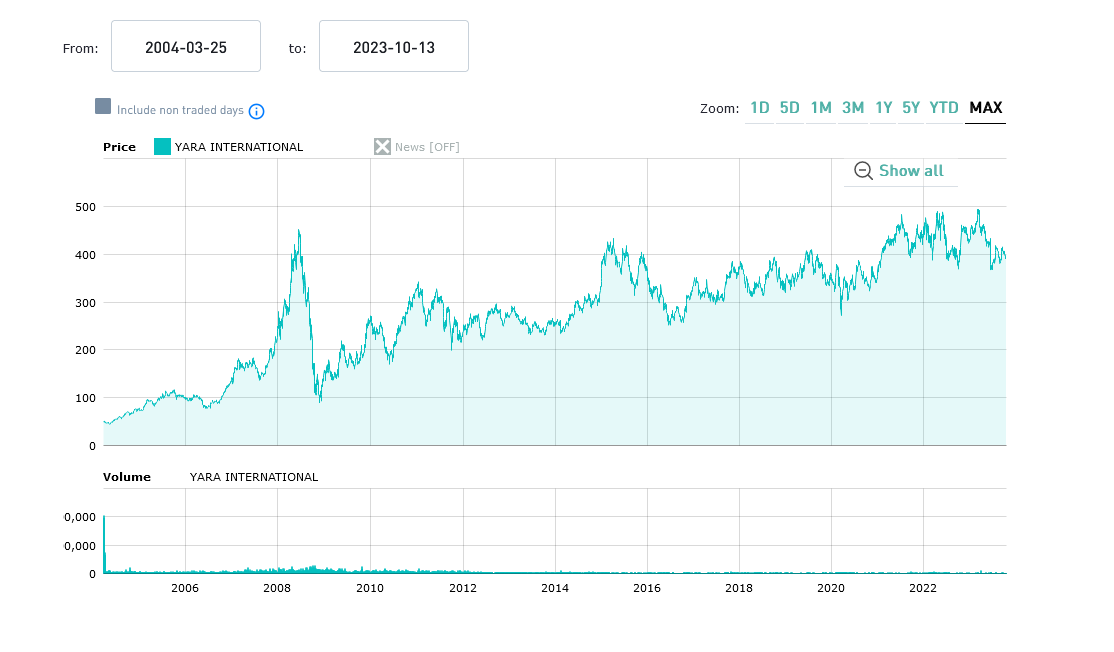
Task: Select 5D zoom range
Action: 790,108
